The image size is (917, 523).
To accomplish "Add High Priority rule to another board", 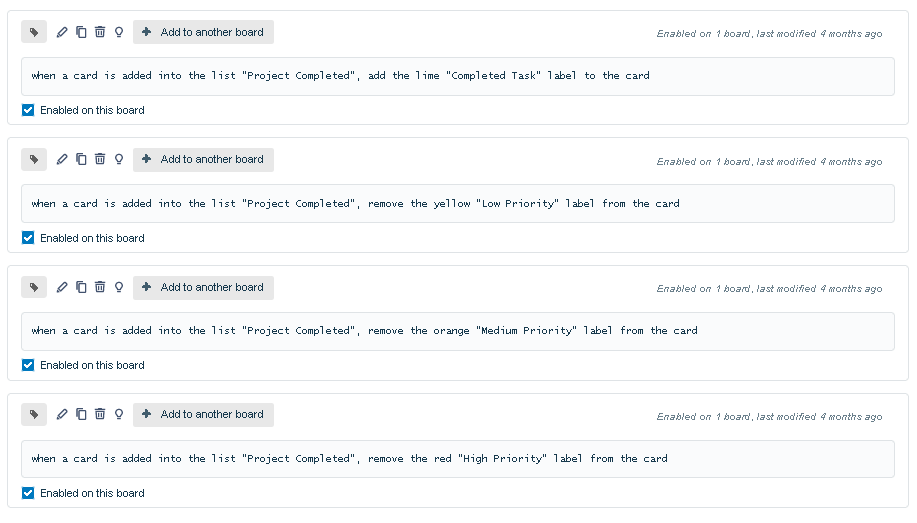I will 203,414.
